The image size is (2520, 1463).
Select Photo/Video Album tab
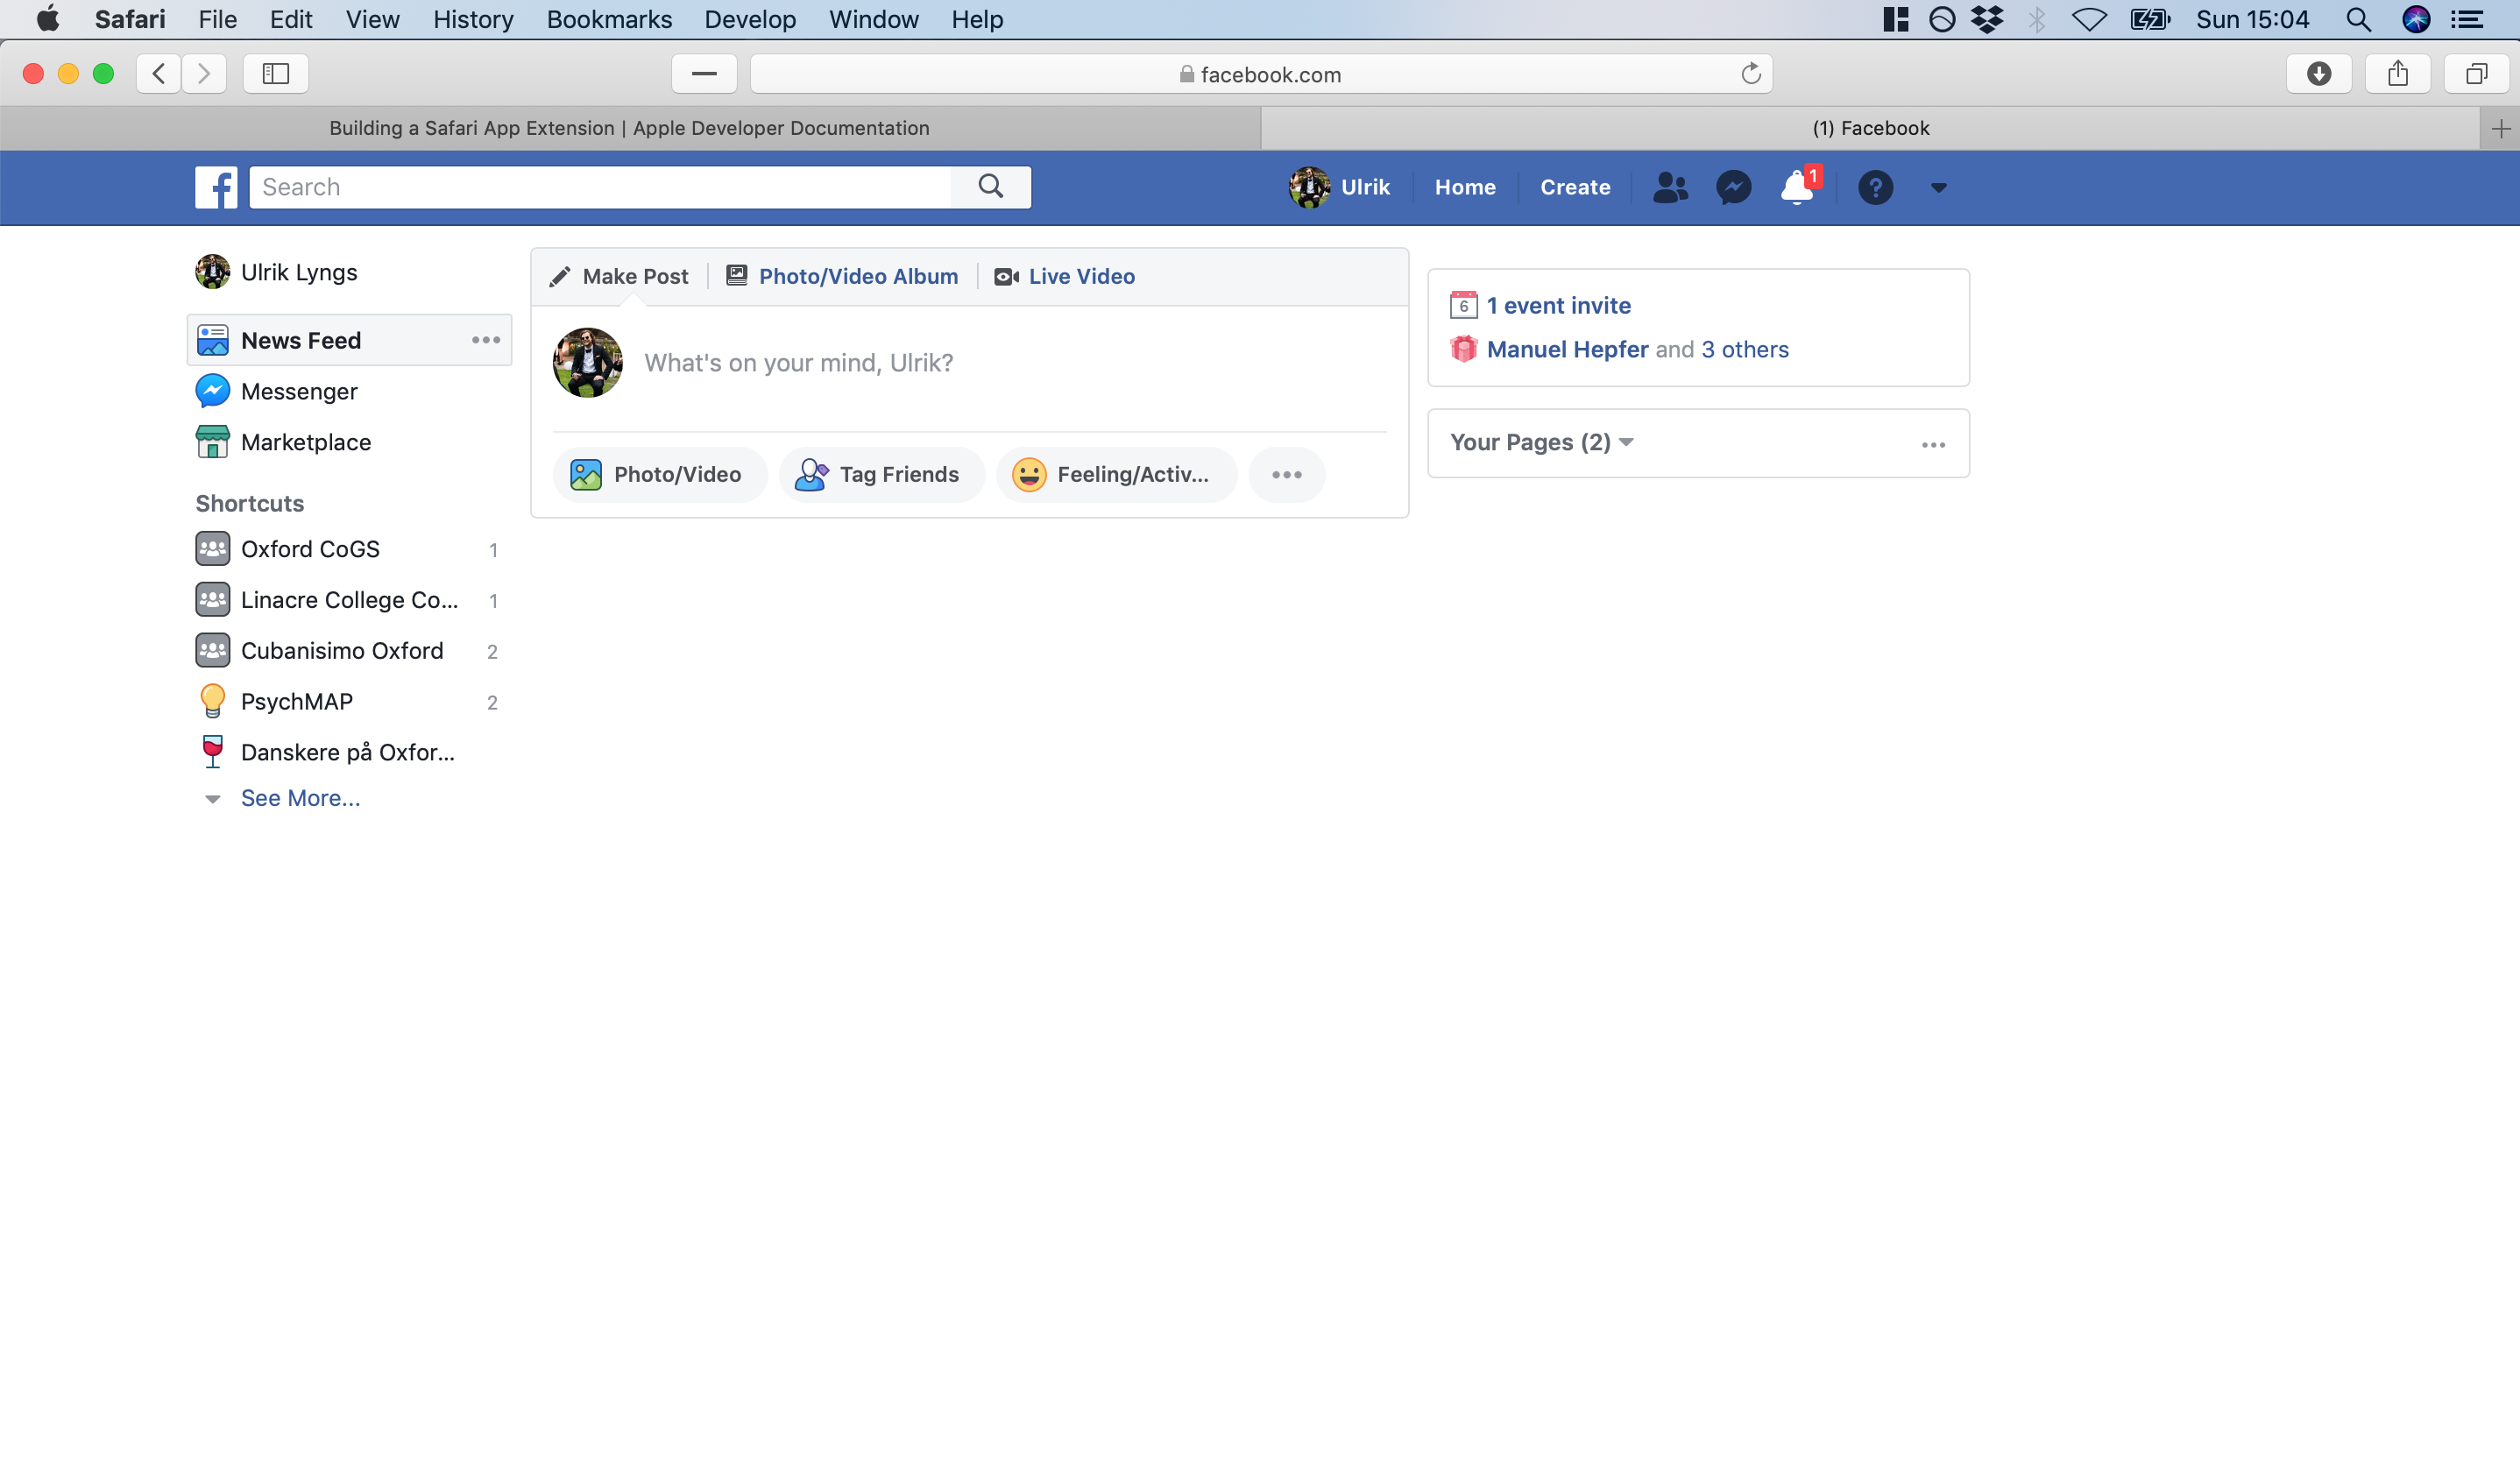point(842,276)
